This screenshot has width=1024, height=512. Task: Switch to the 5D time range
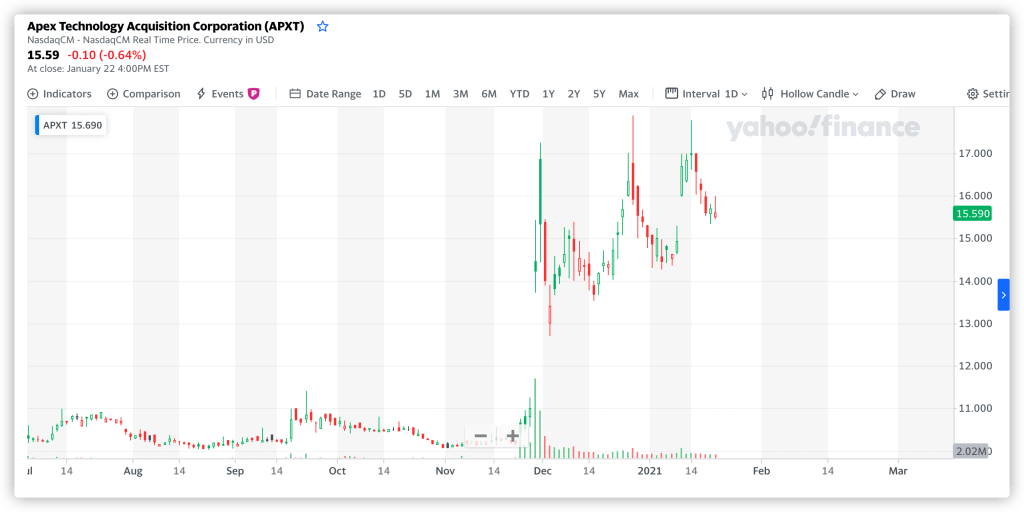(405, 94)
